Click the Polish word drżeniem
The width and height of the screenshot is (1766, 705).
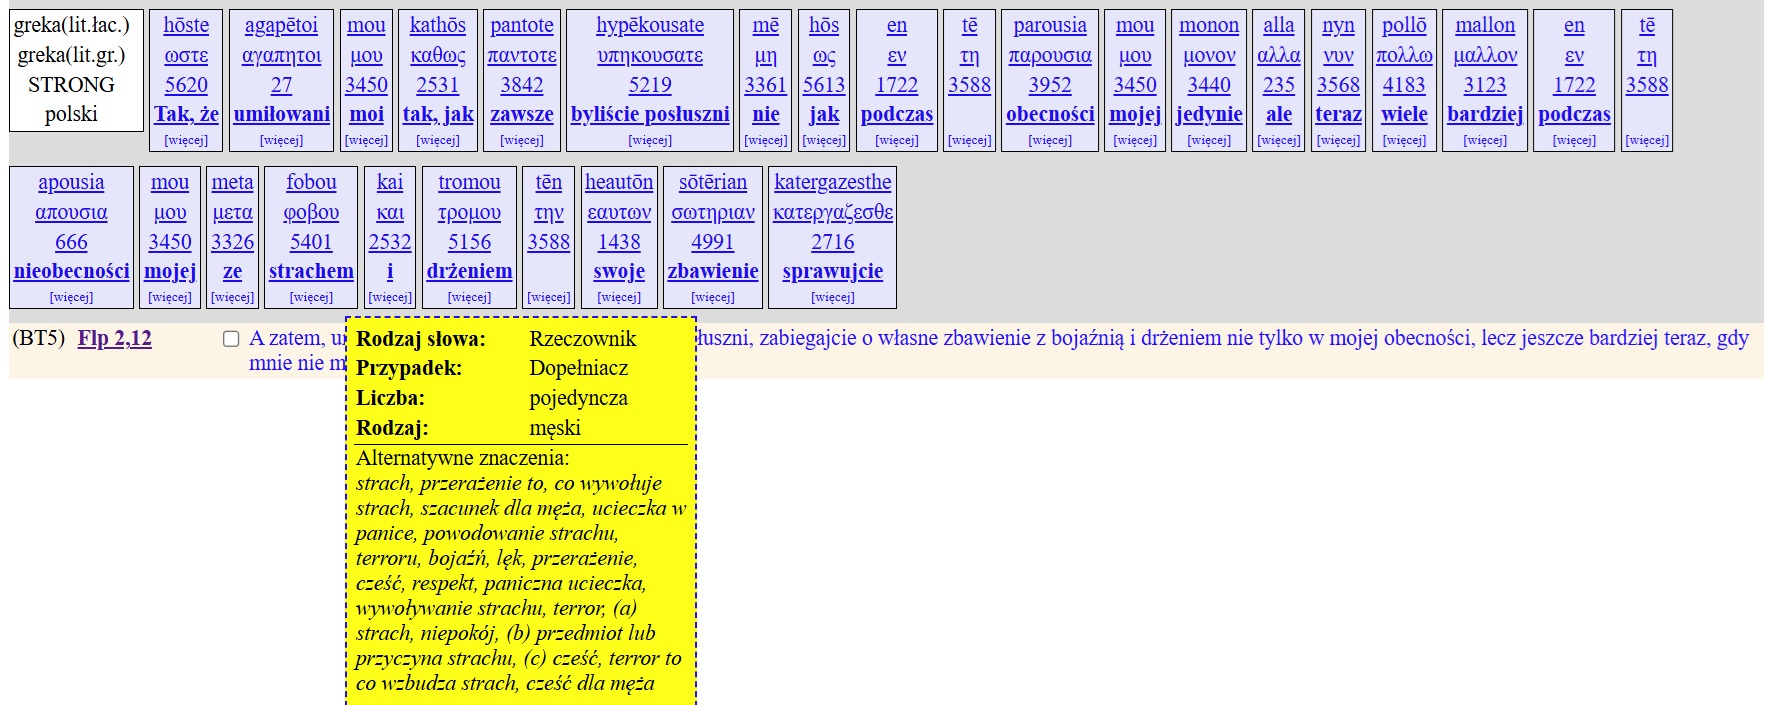470,271
